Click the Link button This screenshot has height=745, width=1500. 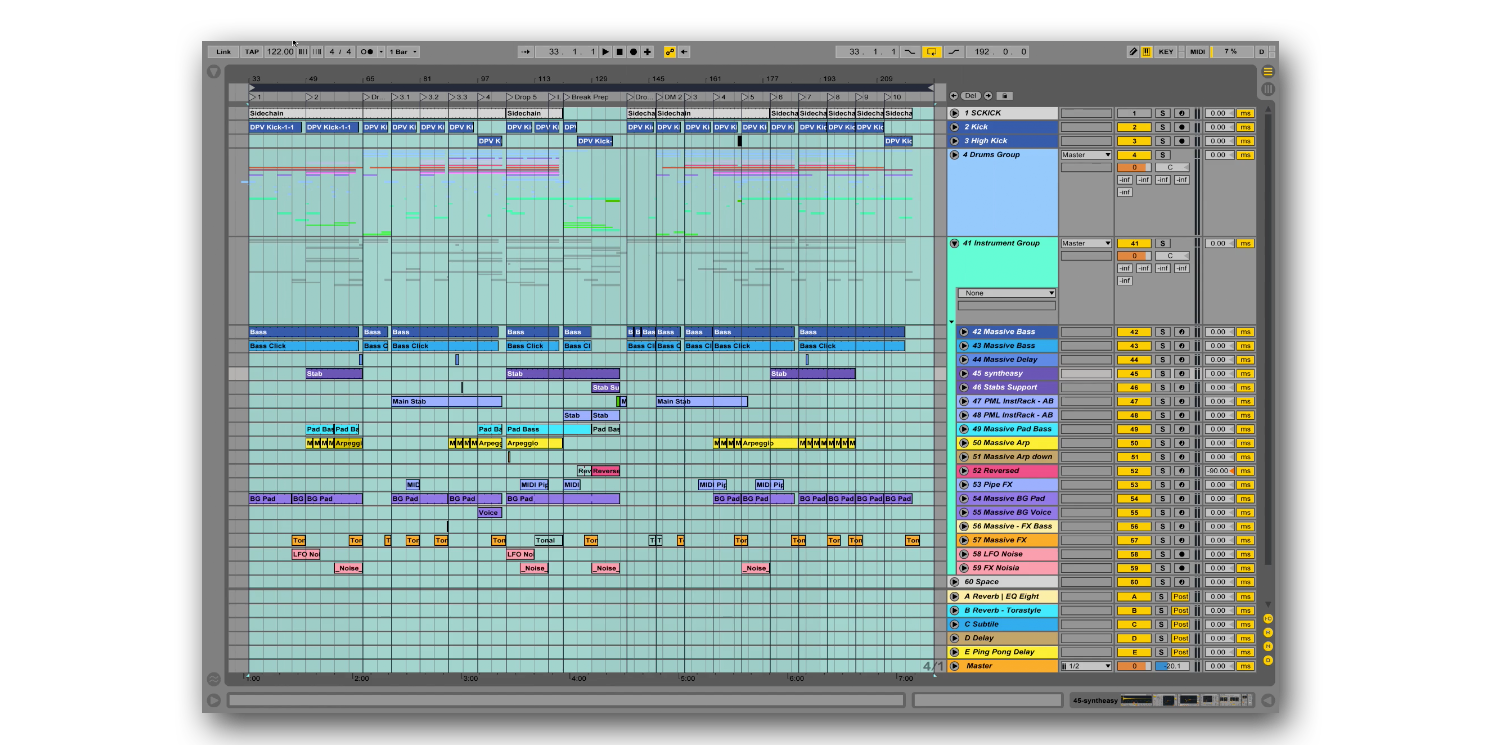pyautogui.click(x=223, y=52)
